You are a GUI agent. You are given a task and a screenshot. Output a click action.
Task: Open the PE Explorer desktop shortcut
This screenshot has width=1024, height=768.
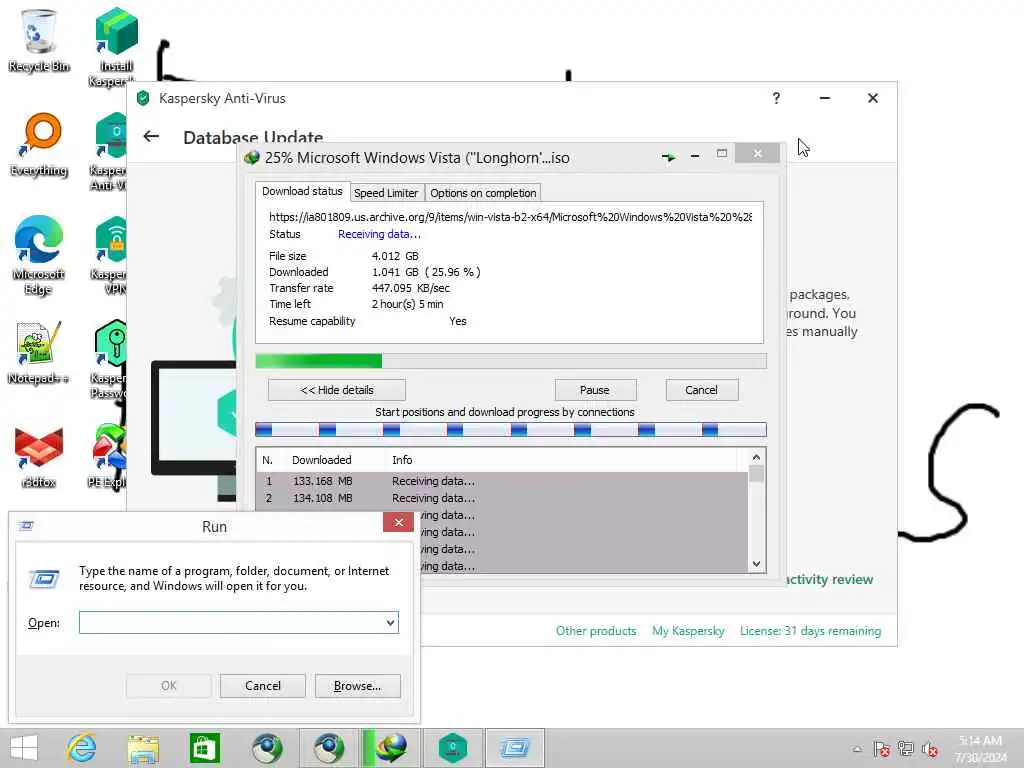tap(108, 456)
